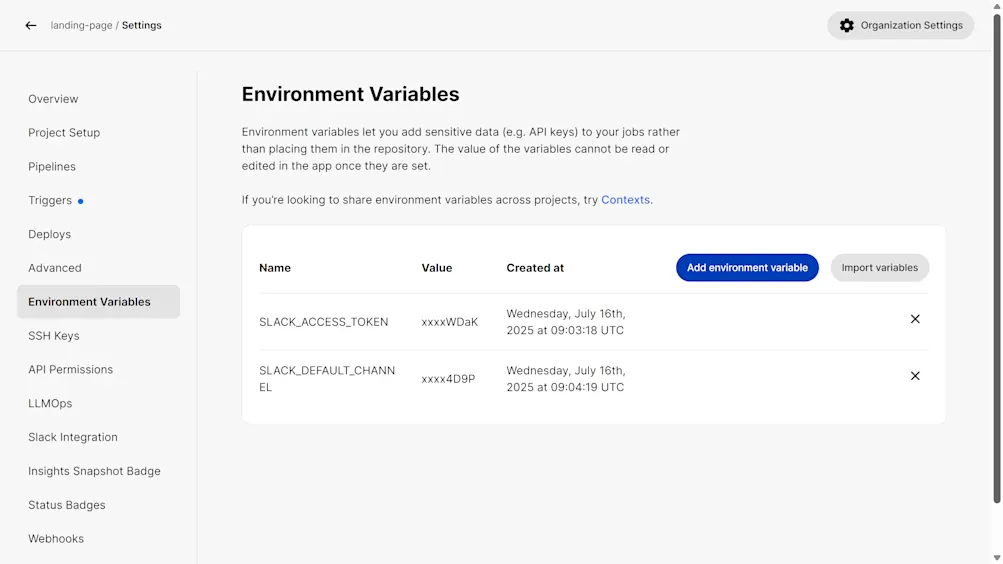Screen dimensions: 1003x564
Task: Open Organization Settings via its gear button
Action: pos(900,26)
